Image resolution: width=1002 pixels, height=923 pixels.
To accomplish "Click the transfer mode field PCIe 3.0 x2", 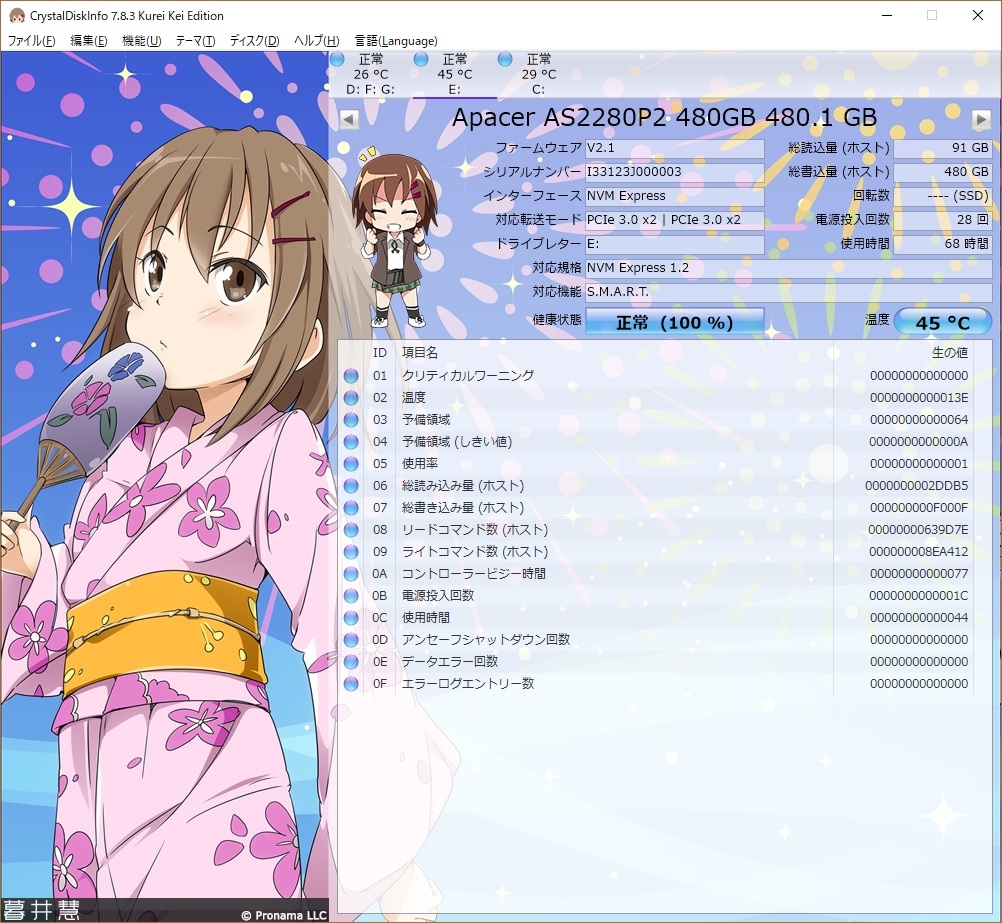I will pos(675,220).
